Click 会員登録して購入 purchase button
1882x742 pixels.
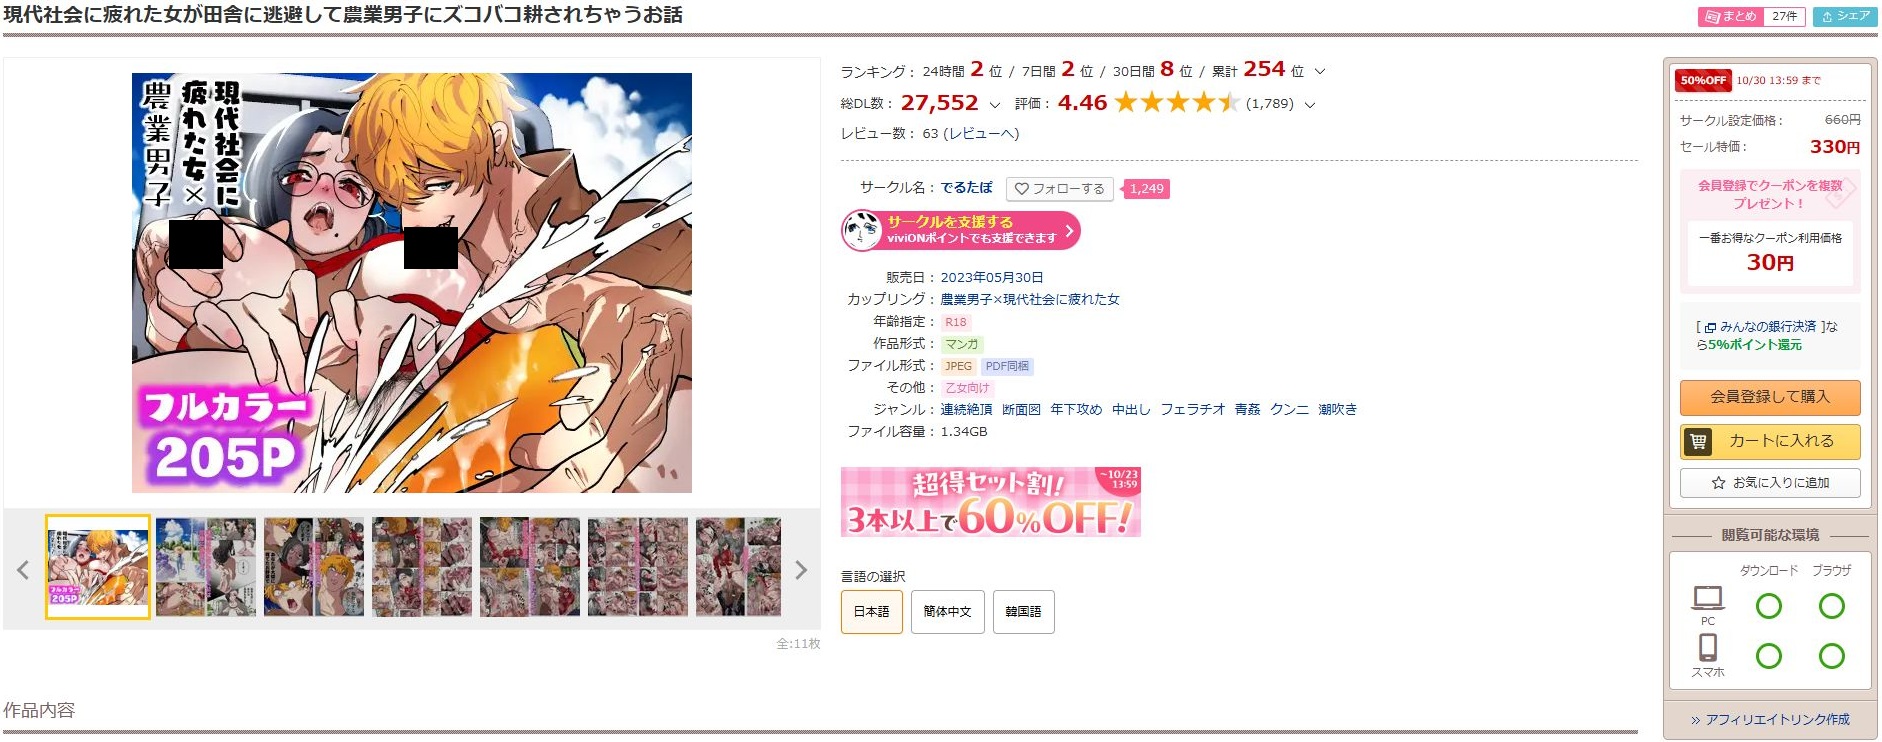tap(1770, 397)
